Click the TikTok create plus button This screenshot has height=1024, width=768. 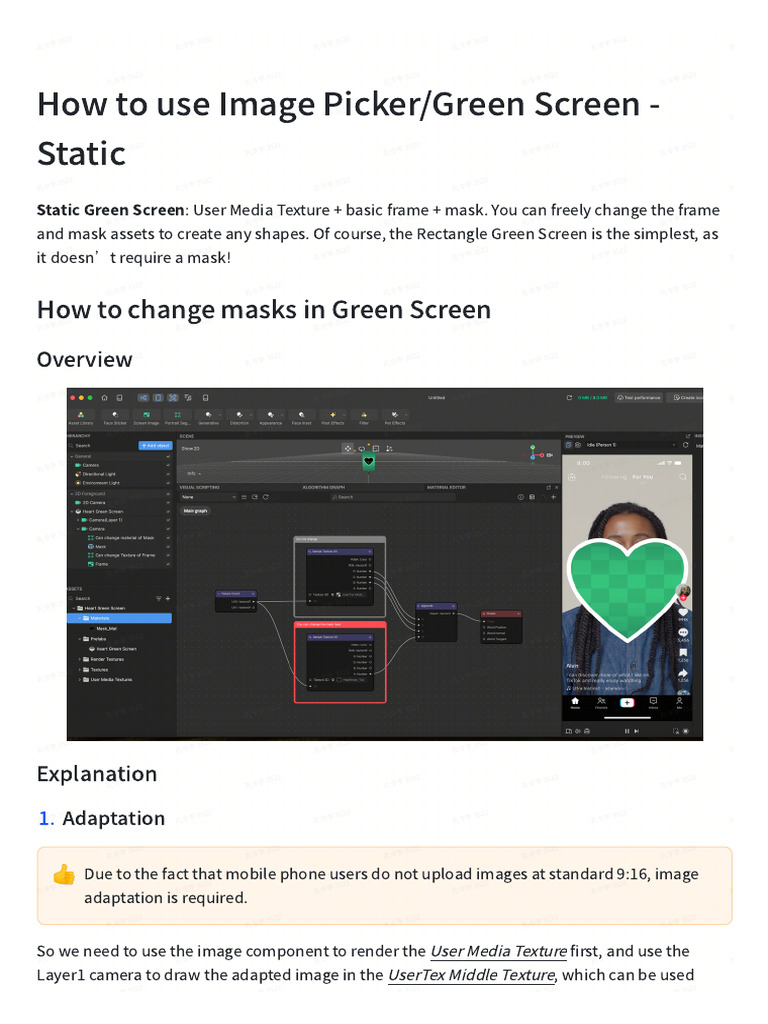[627, 703]
